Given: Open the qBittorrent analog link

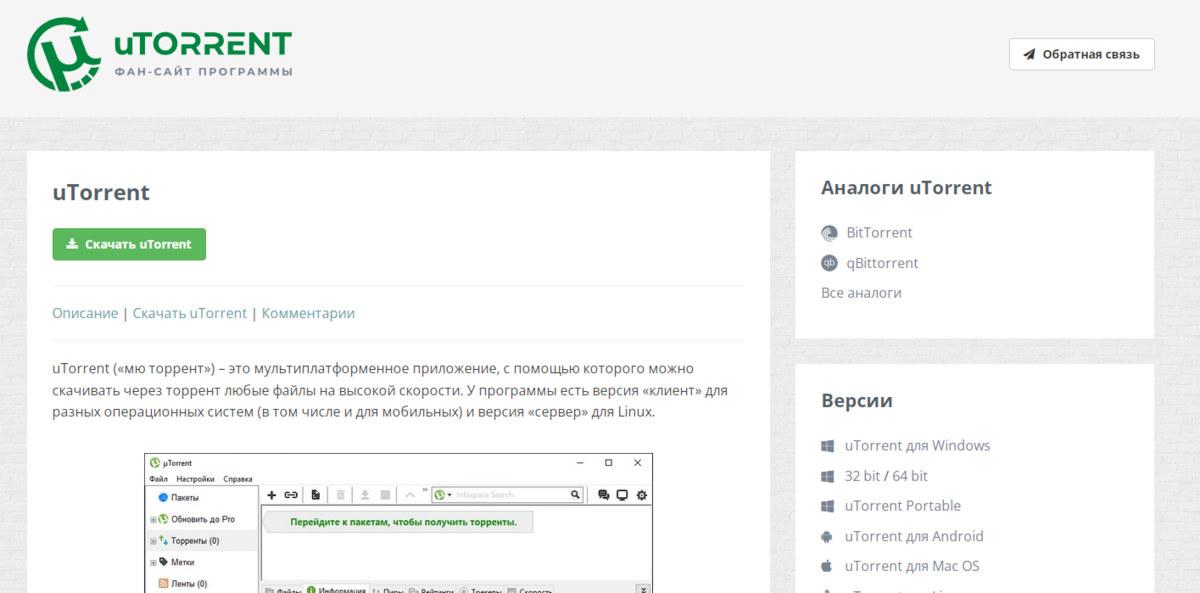Looking at the screenshot, I should tap(882, 263).
